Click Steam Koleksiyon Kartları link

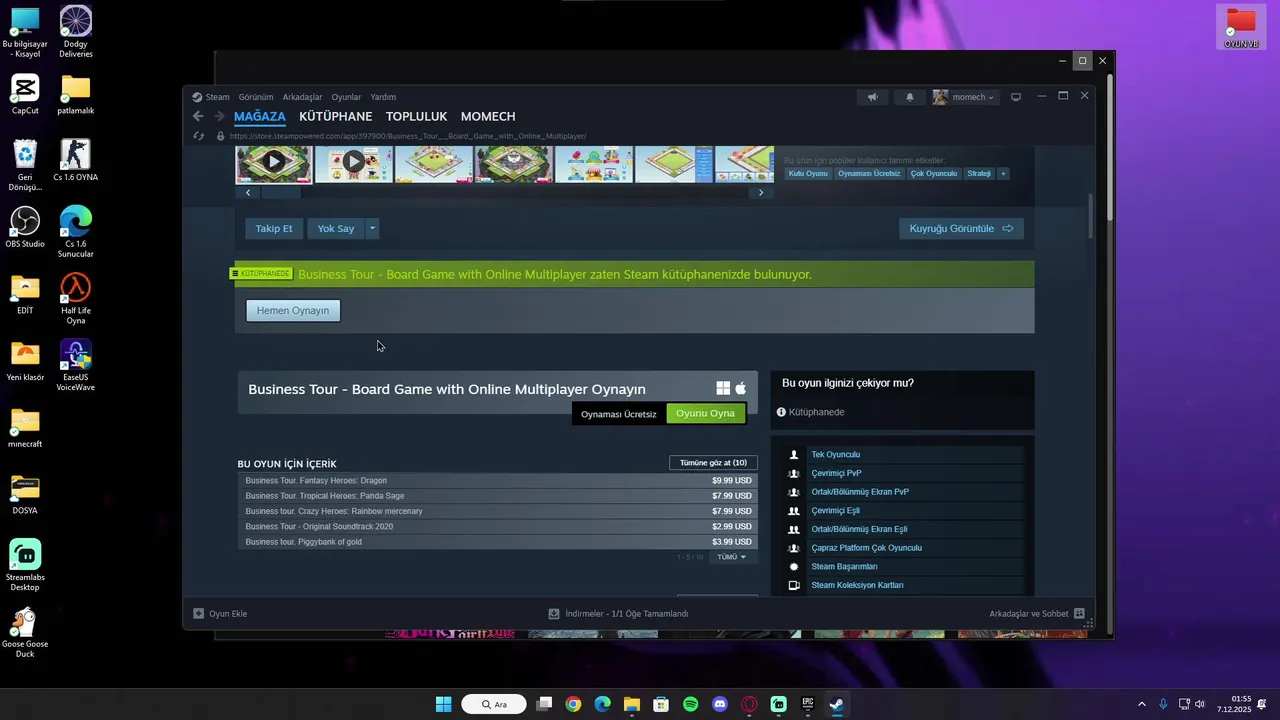coord(857,585)
